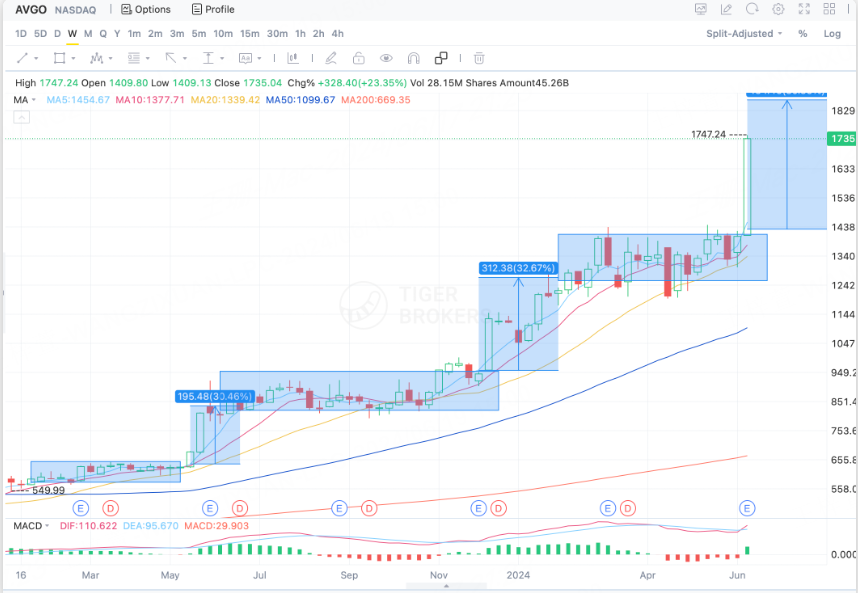Screen dimensions: 858x593
Task: Open chart settings gear icon
Action: click(x=778, y=9)
